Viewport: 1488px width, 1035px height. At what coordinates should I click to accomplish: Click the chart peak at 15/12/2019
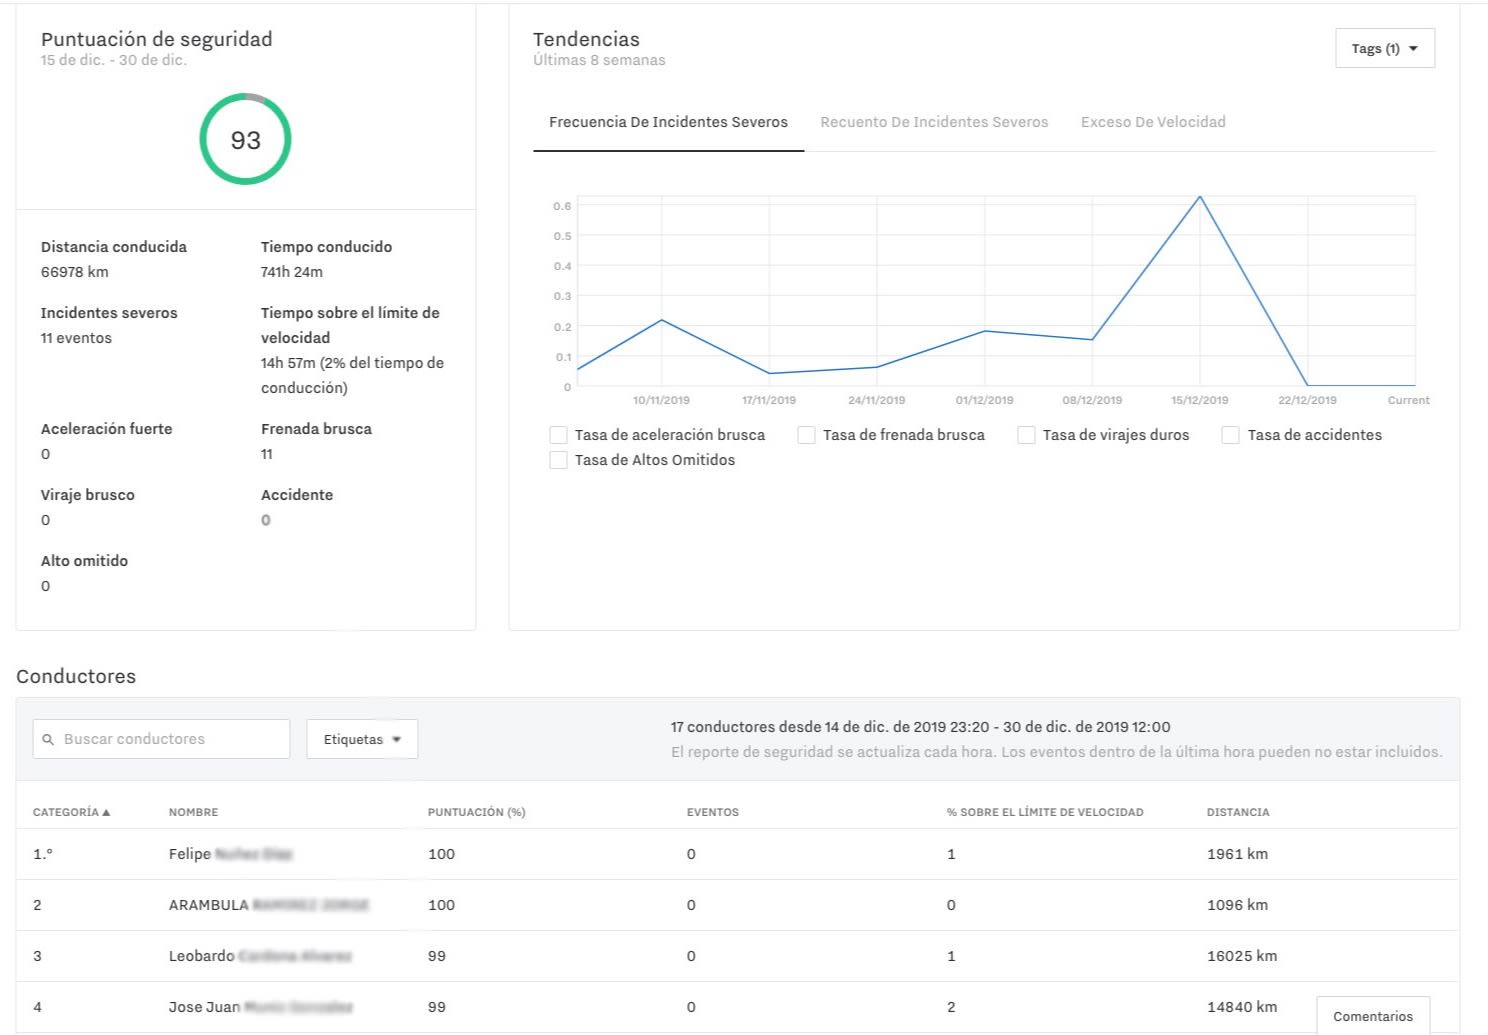pos(1200,197)
